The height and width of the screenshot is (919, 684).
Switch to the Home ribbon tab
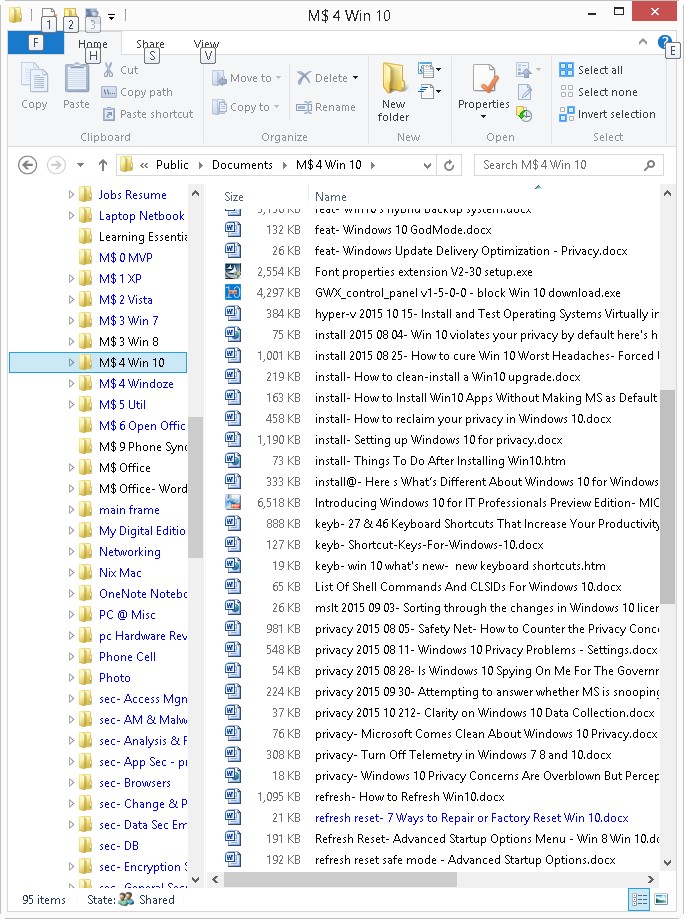pyautogui.click(x=93, y=44)
